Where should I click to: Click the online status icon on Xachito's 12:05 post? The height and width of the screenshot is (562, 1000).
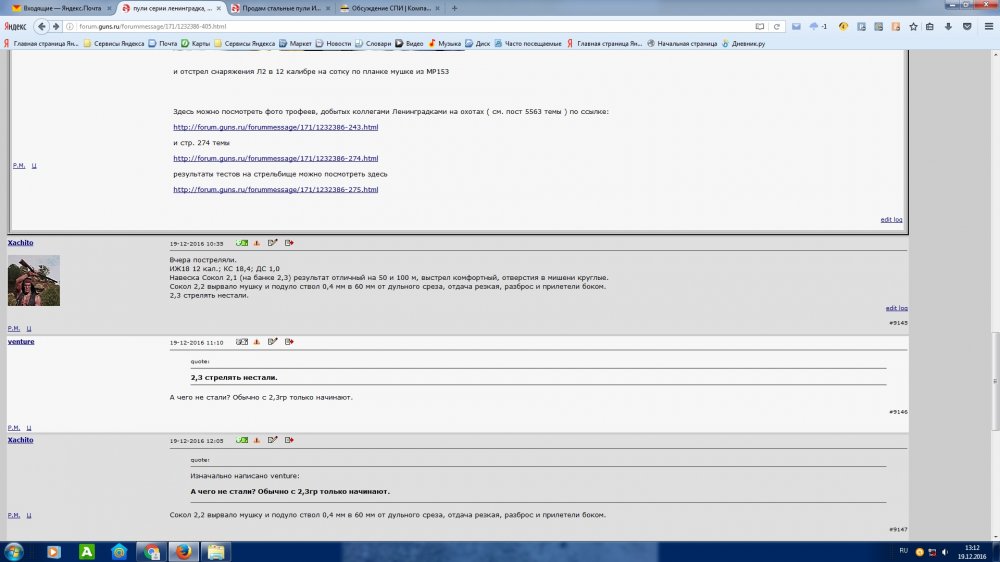point(241,440)
